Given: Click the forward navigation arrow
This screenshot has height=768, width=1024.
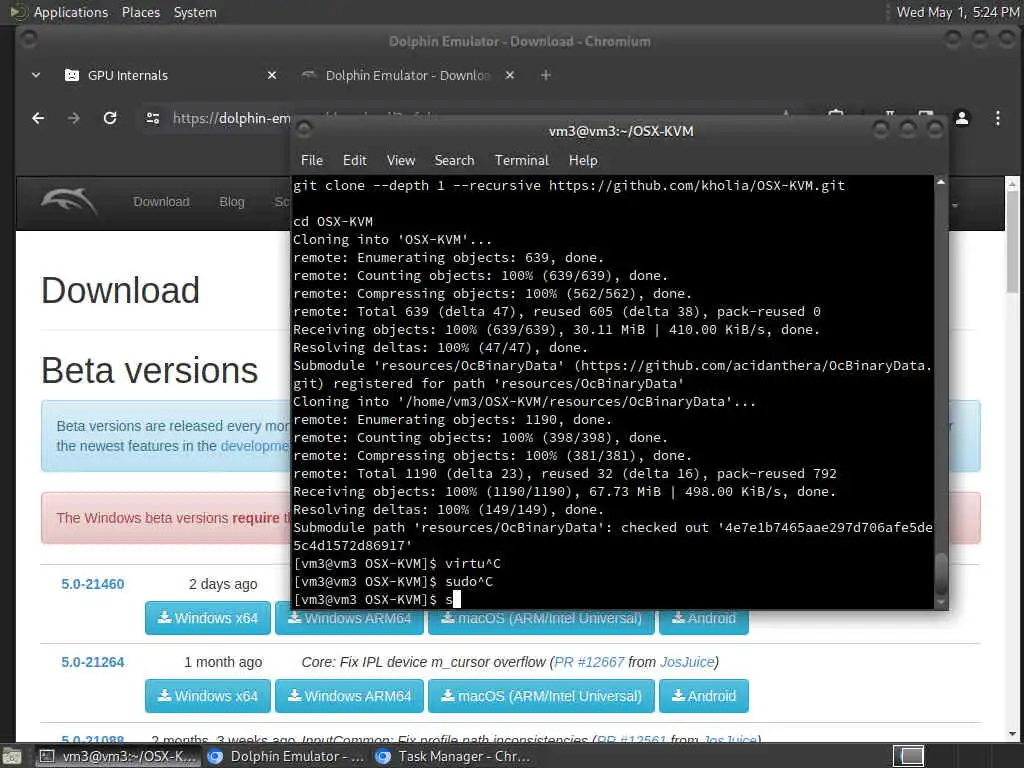Looking at the screenshot, I should click(74, 118).
